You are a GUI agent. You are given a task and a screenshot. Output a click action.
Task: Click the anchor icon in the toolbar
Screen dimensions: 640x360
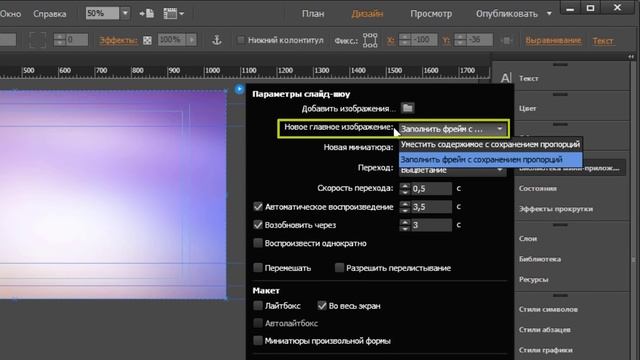pyautogui.click(x=217, y=40)
